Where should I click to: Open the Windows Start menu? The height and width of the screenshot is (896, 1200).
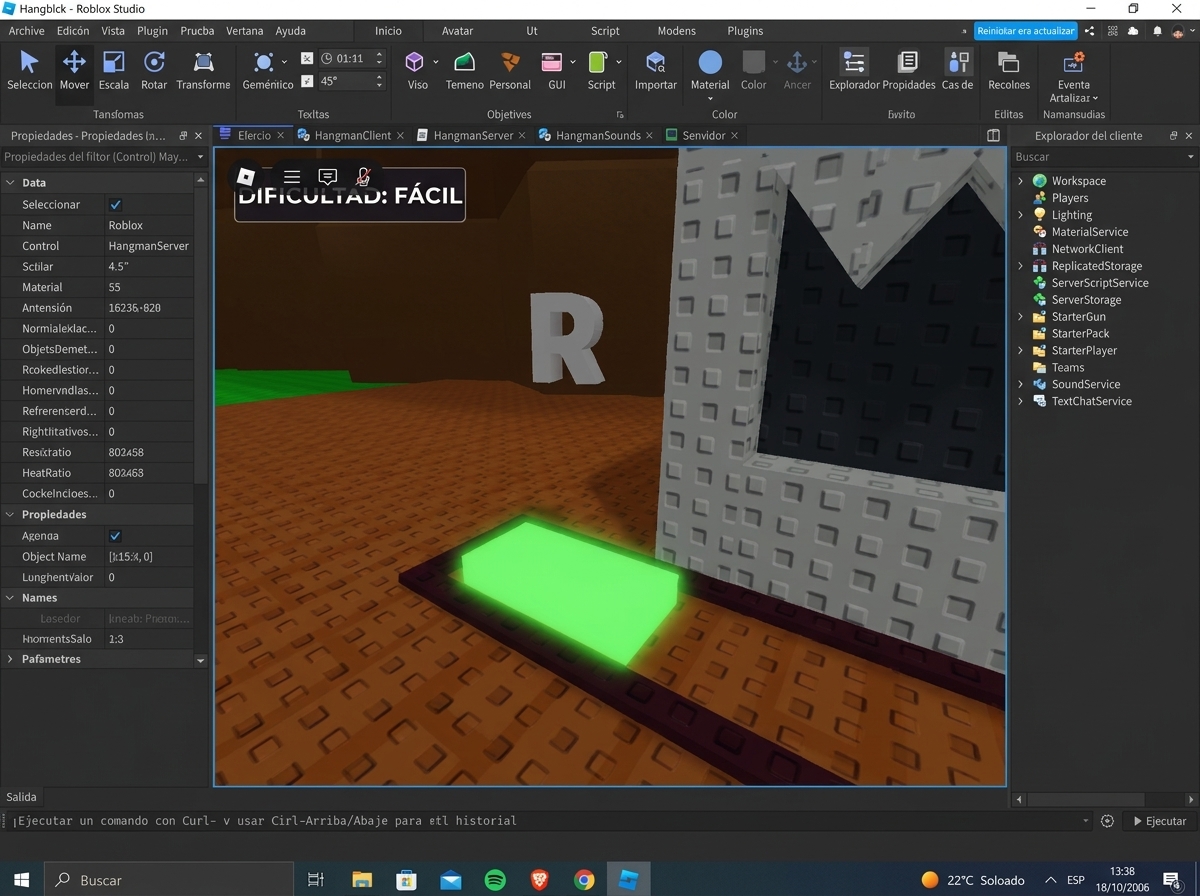[21, 880]
